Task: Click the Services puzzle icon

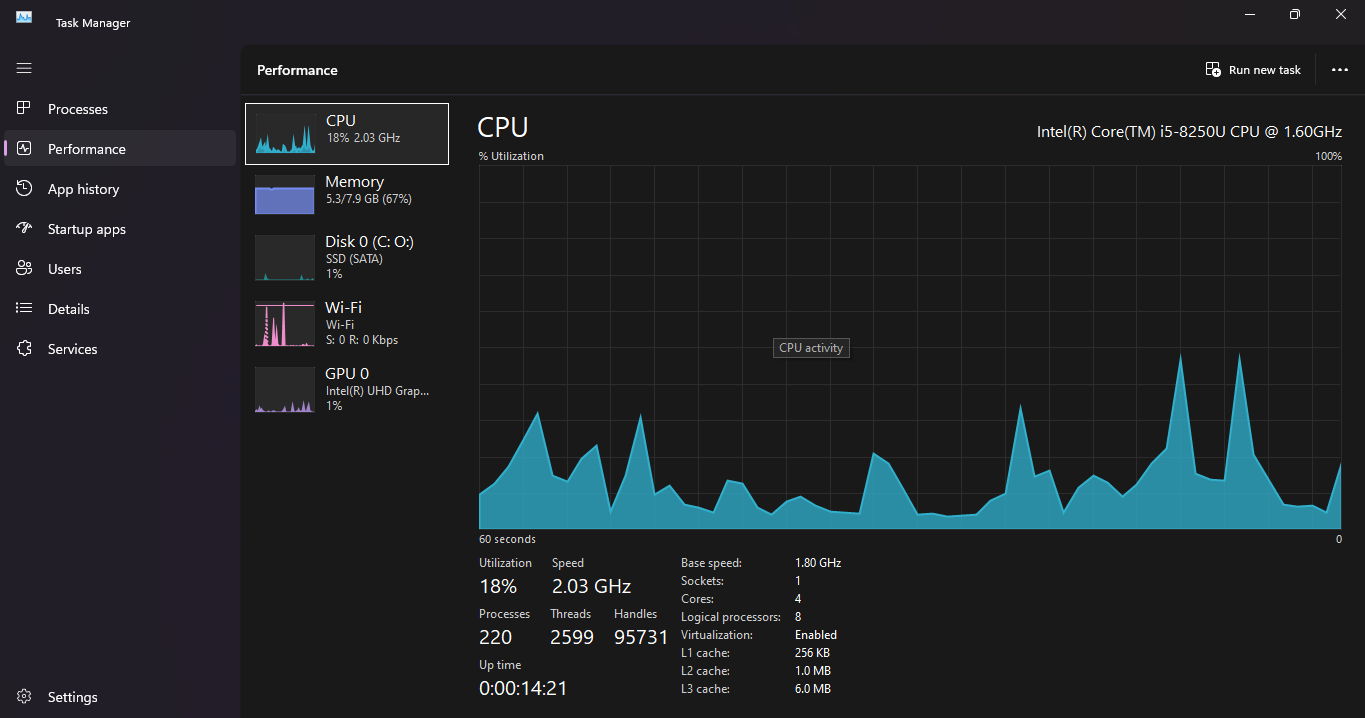Action: click(25, 348)
